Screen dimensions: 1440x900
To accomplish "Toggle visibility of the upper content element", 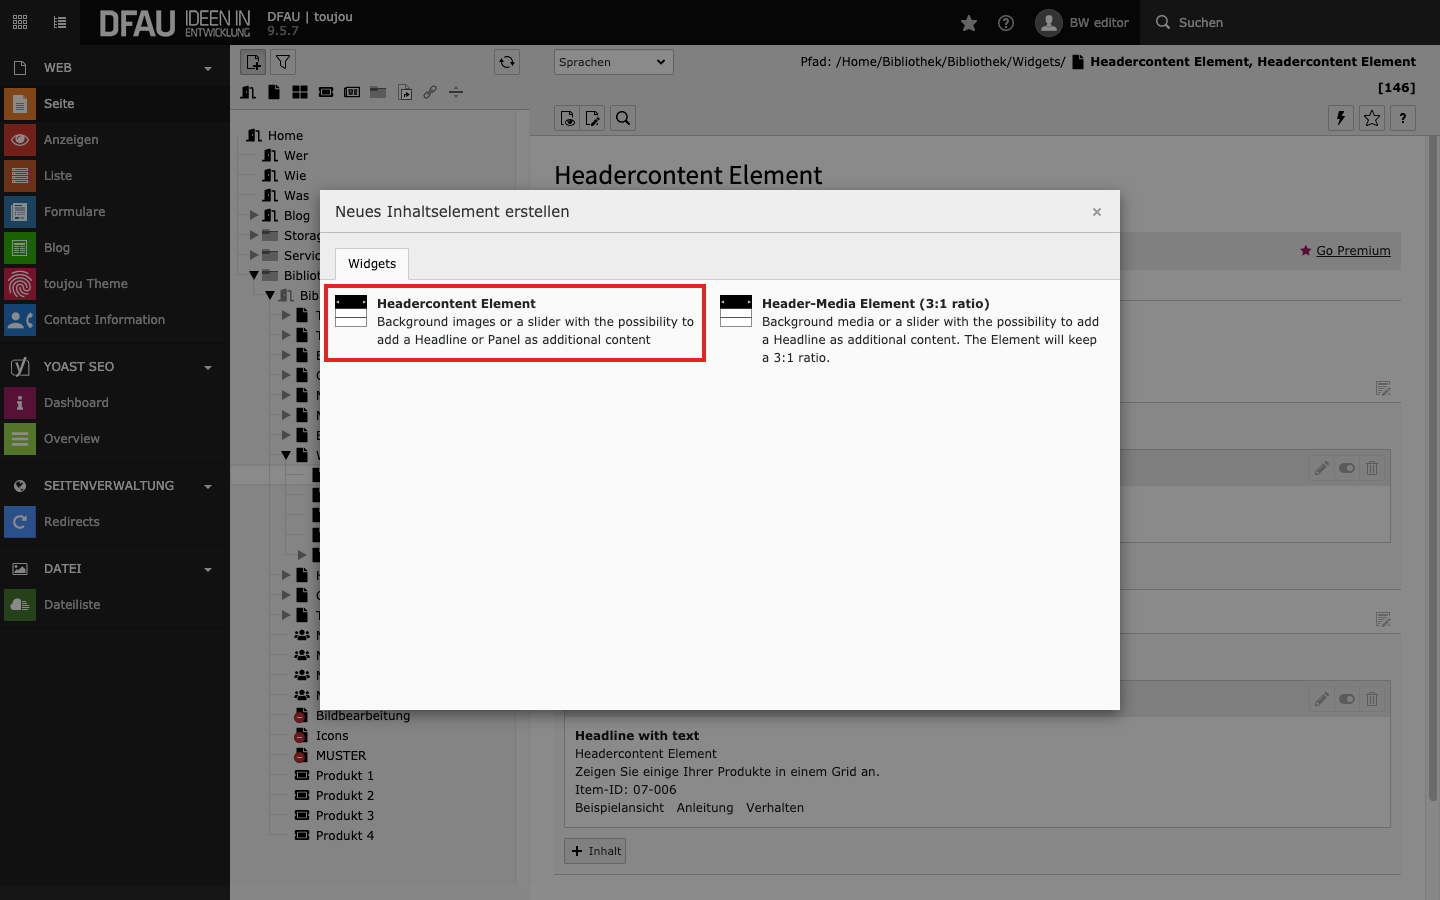I will pyautogui.click(x=1347, y=468).
